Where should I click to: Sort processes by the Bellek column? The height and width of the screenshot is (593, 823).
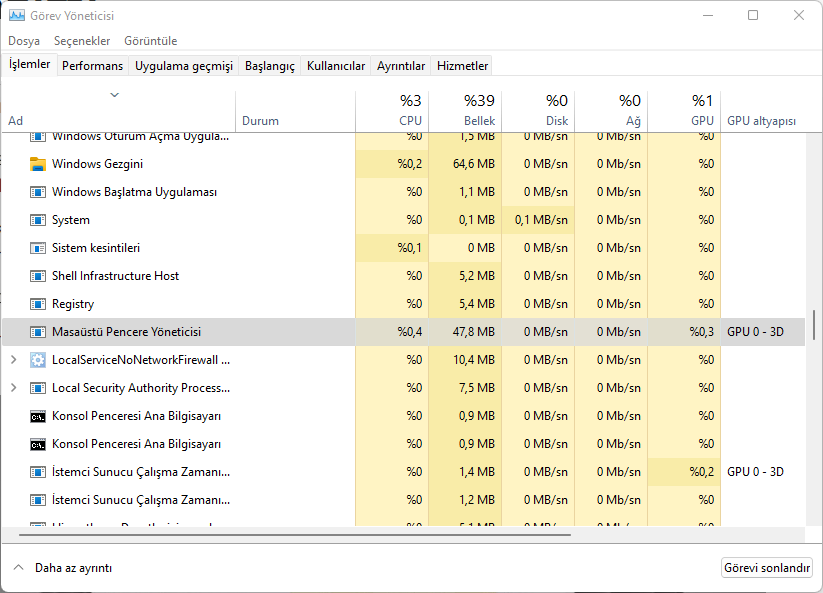point(465,110)
